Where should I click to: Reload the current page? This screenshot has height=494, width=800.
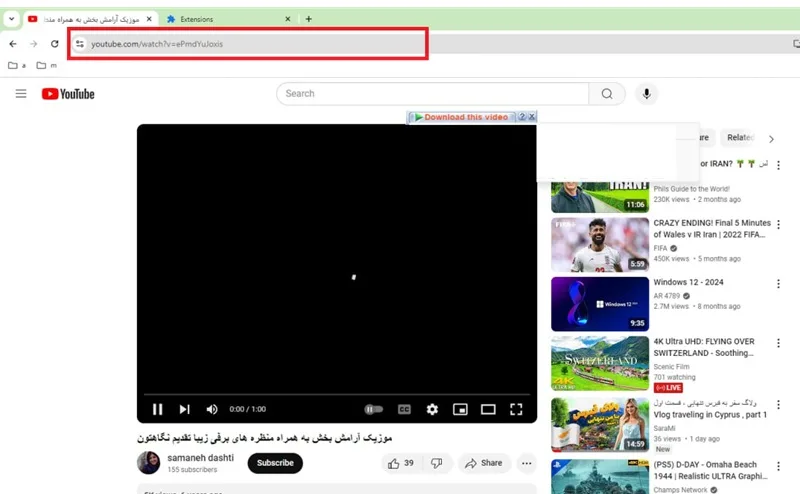point(55,44)
